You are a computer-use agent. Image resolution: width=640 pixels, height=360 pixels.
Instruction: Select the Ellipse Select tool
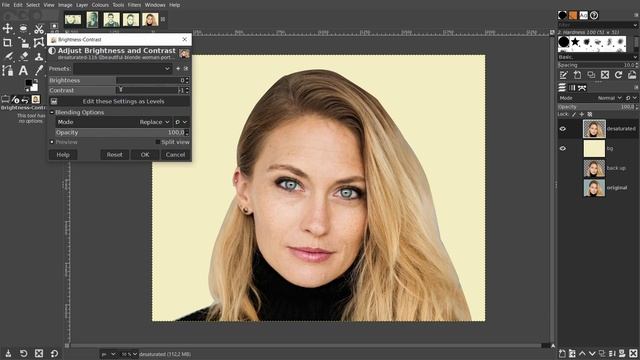pos(23,28)
